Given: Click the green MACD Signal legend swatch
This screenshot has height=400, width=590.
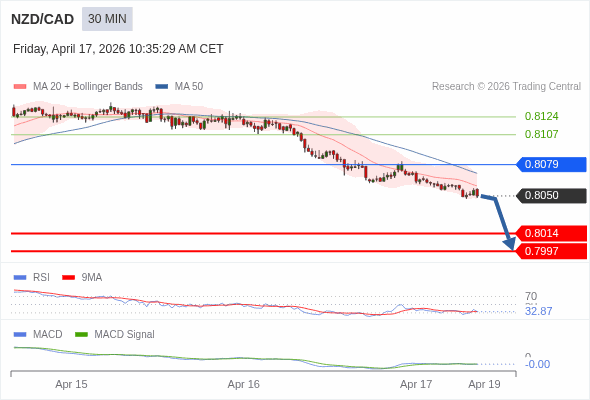Looking at the screenshot, I should (x=81, y=335).
